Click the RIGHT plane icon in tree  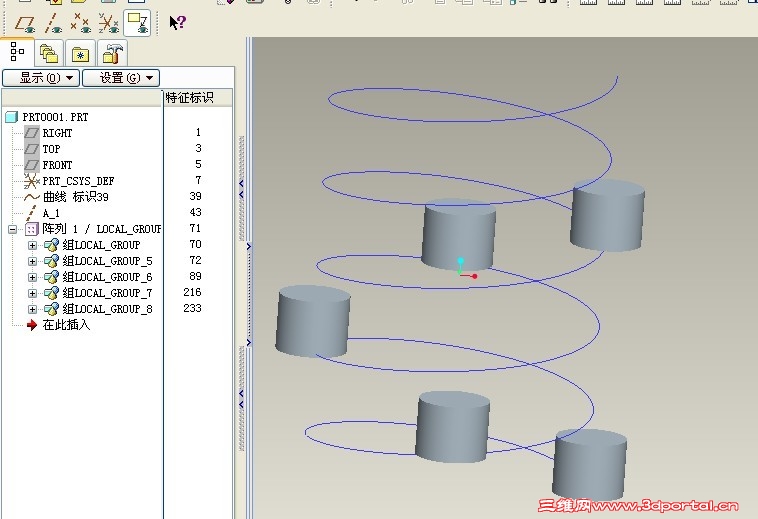(32, 133)
